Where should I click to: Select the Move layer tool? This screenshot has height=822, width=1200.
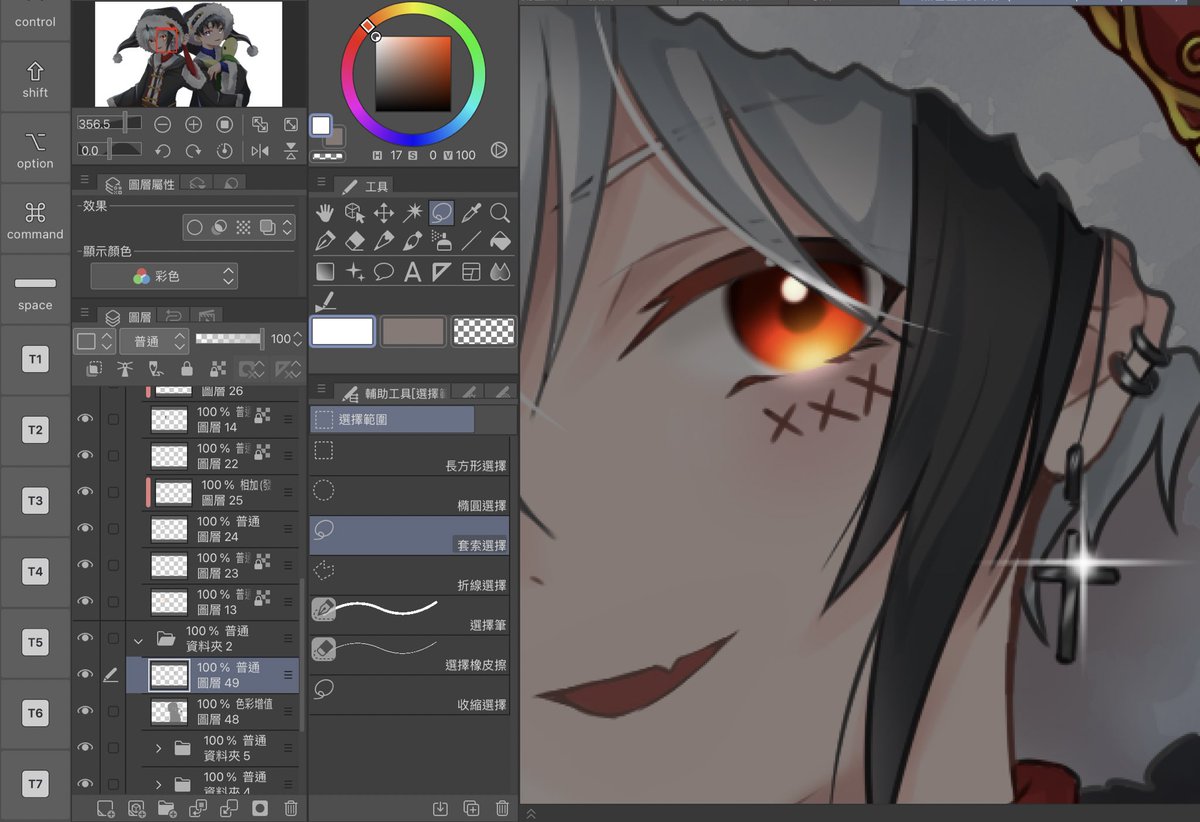click(383, 212)
